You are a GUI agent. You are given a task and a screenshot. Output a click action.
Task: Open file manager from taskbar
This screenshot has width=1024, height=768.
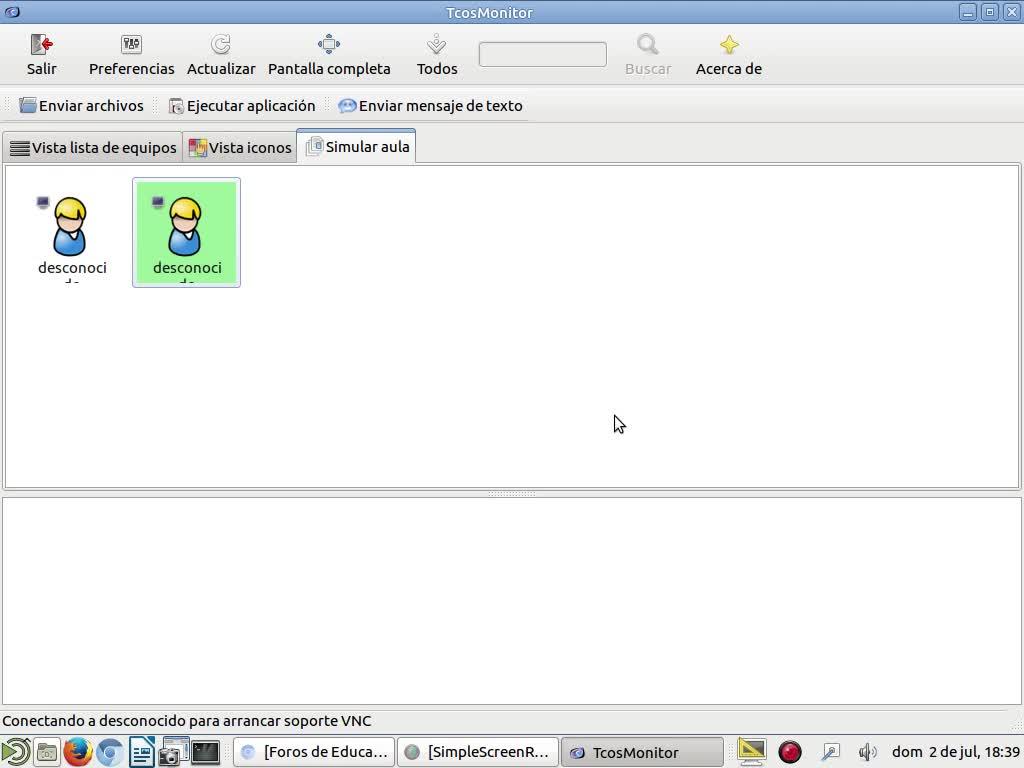point(47,752)
